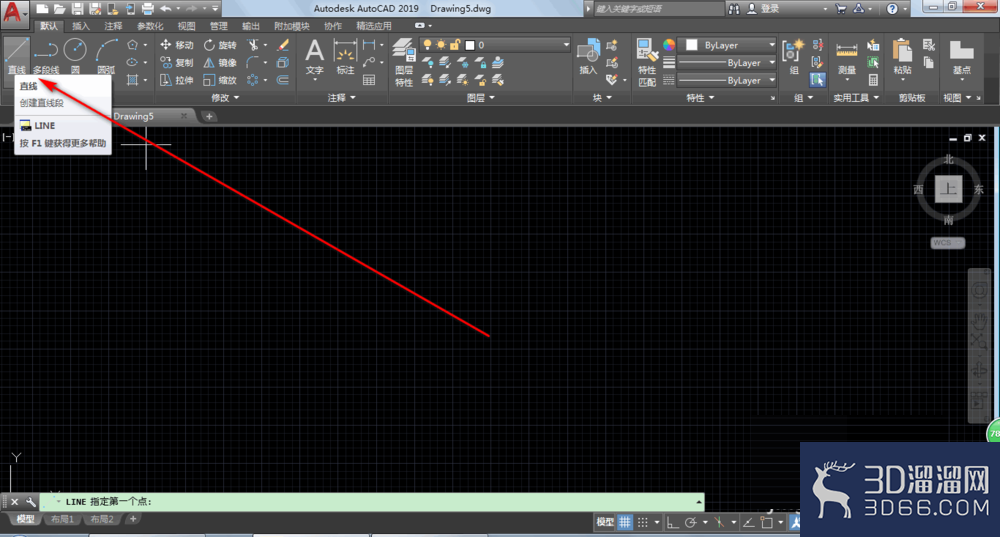Open the ByLayer linetype dropdown

[727, 80]
